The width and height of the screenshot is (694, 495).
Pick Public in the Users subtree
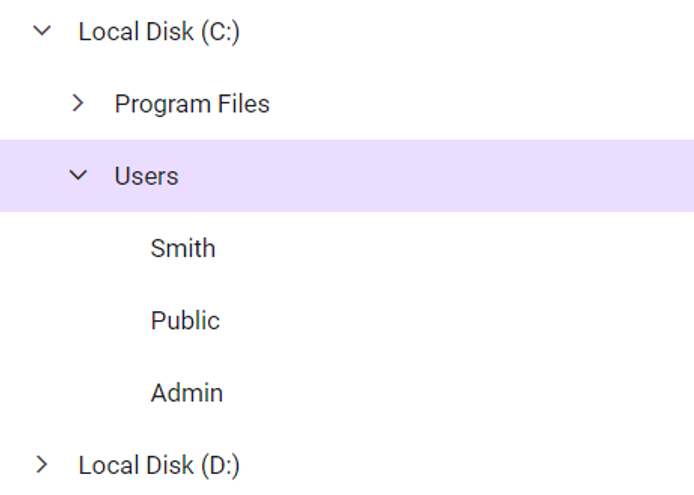tap(185, 320)
